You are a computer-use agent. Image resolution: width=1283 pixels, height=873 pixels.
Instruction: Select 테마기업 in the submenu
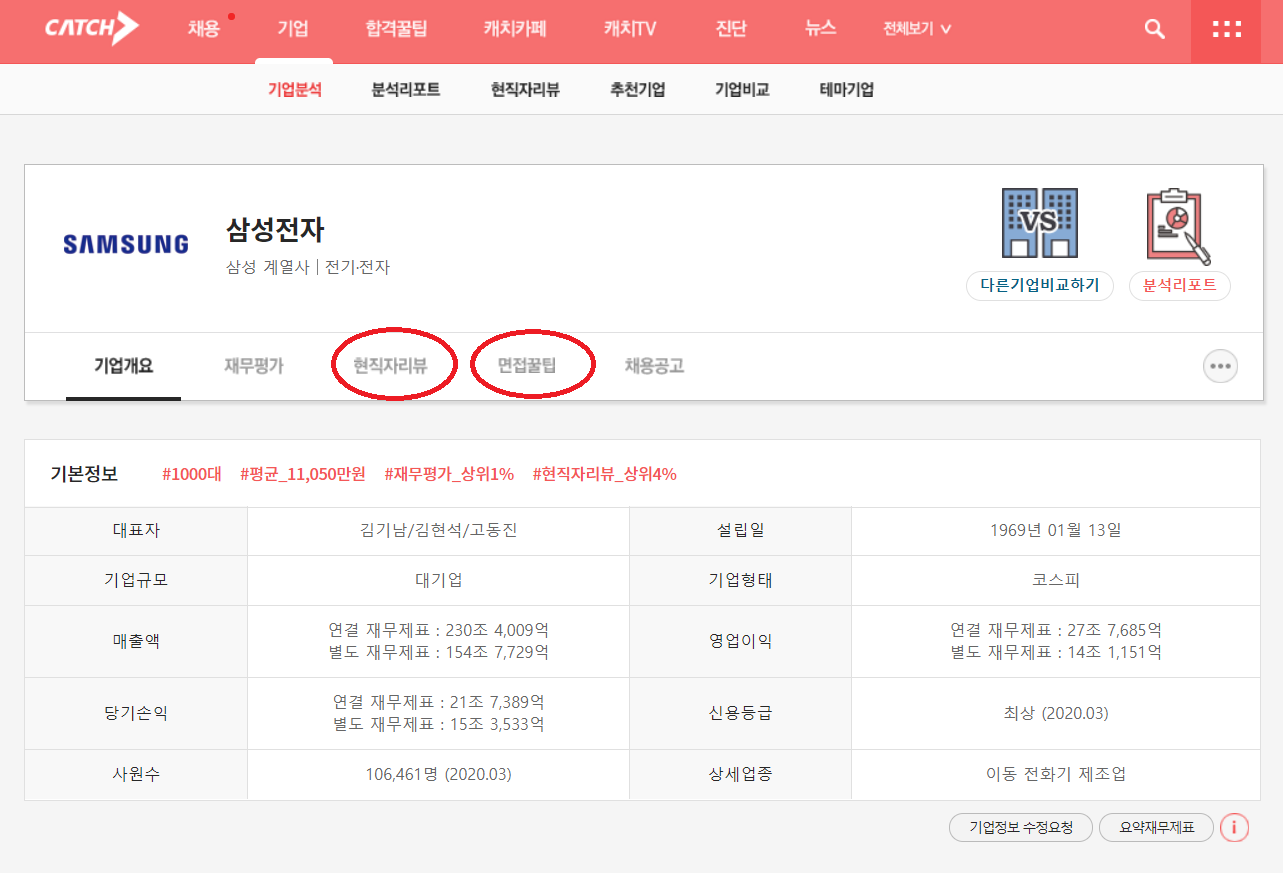pyautogui.click(x=847, y=90)
